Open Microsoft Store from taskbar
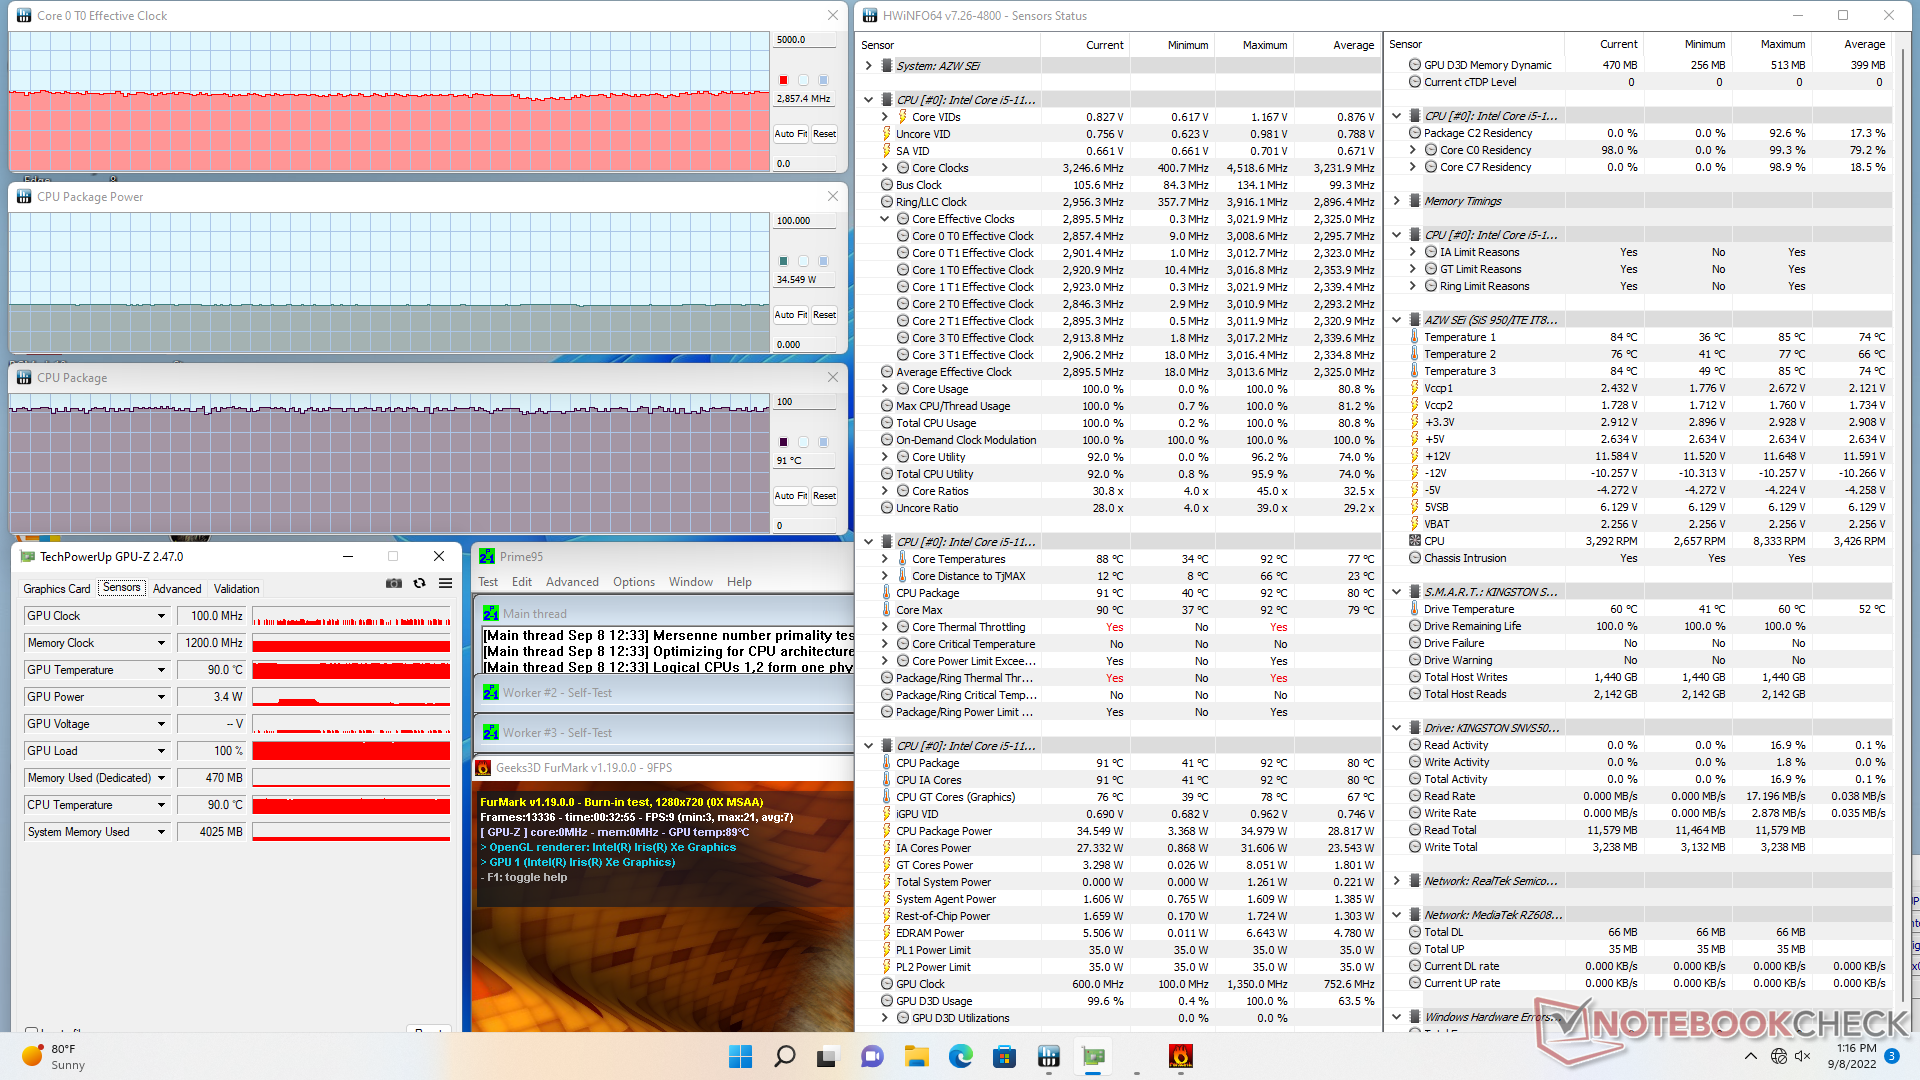Viewport: 1920px width, 1080px height. [x=1004, y=1056]
